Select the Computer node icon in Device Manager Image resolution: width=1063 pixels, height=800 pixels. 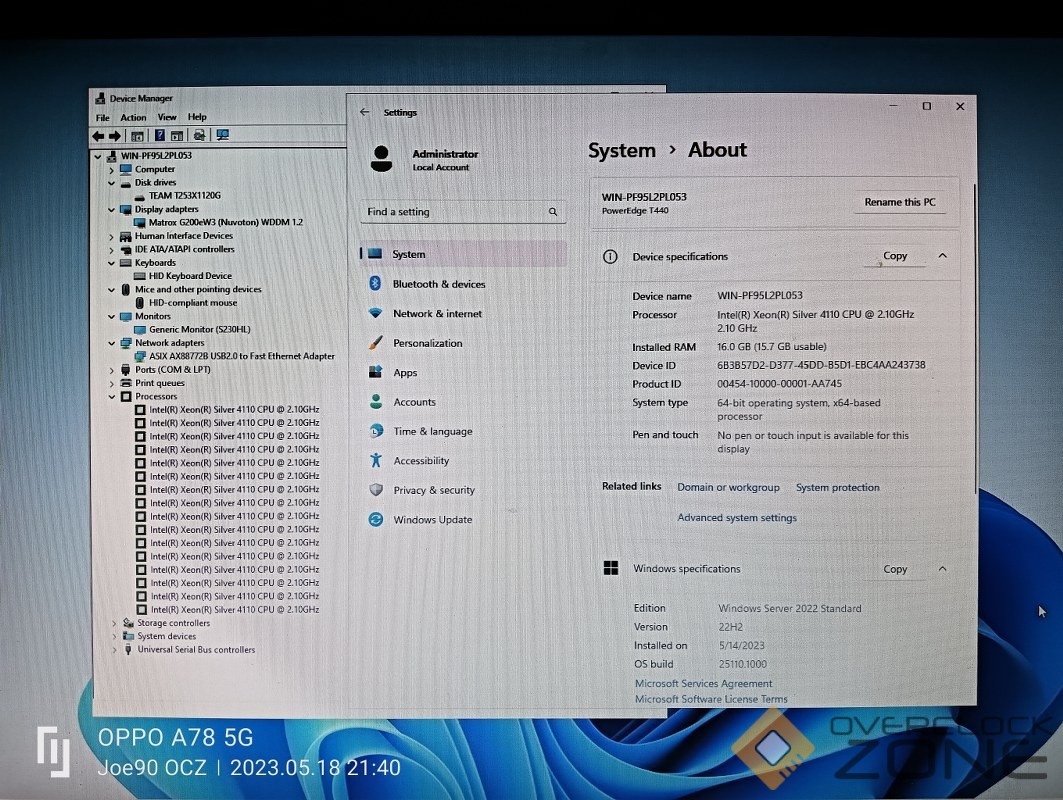tap(126, 169)
